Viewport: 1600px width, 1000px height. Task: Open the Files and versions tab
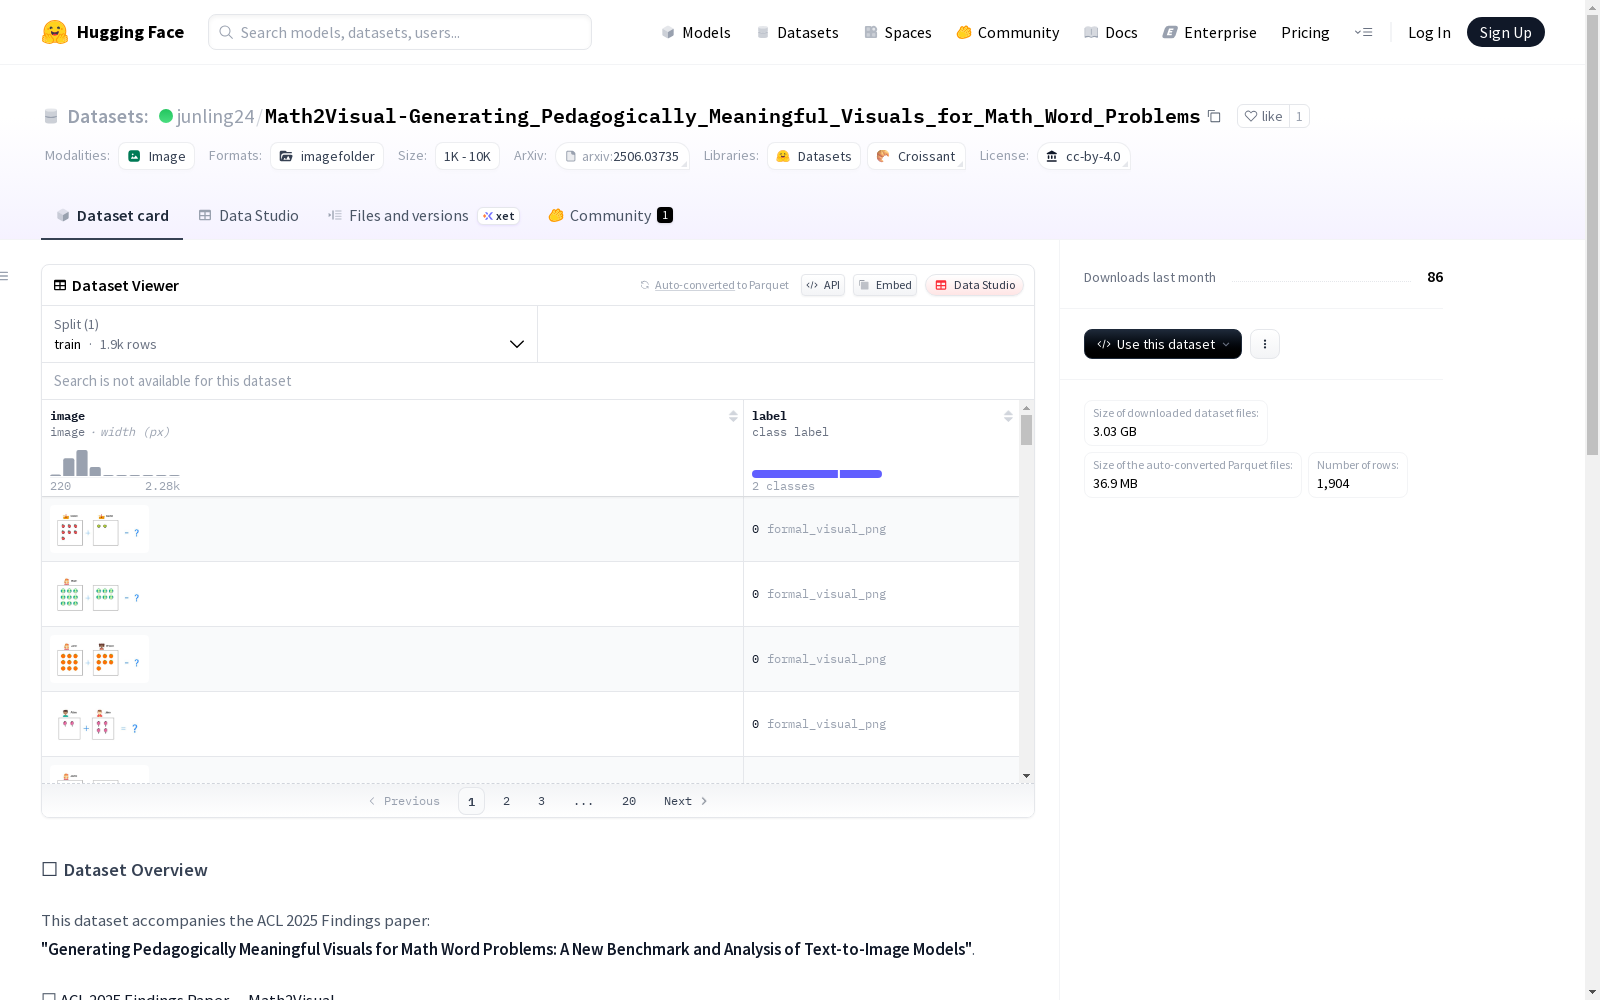424,216
